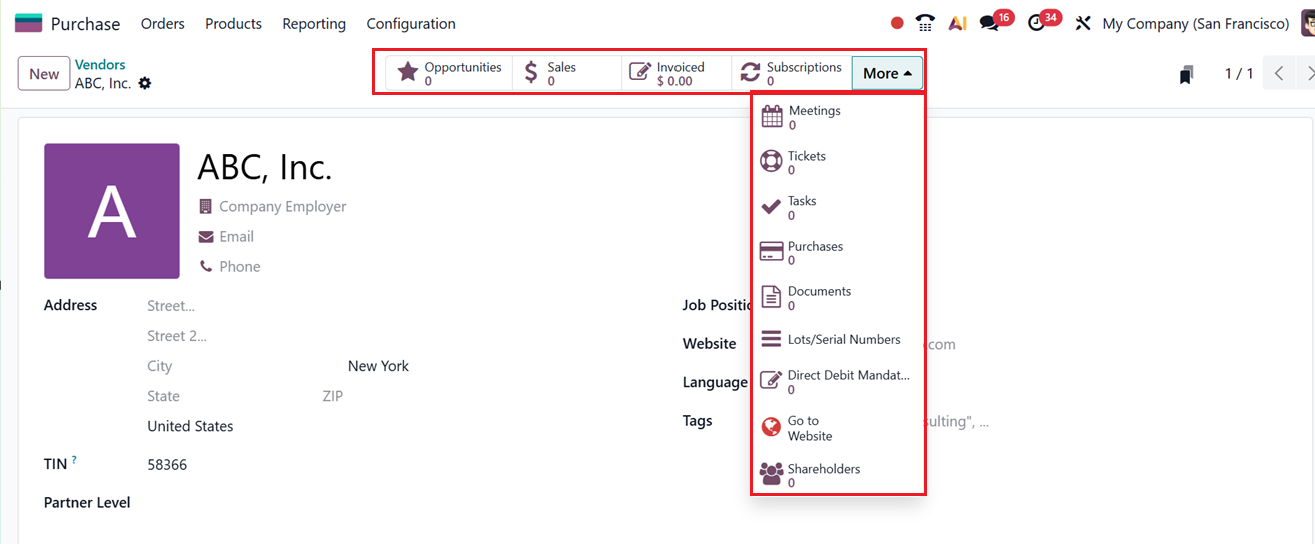The height and width of the screenshot is (544, 1315).
Task: Open the debug tools wrench icon
Action: click(x=1083, y=23)
